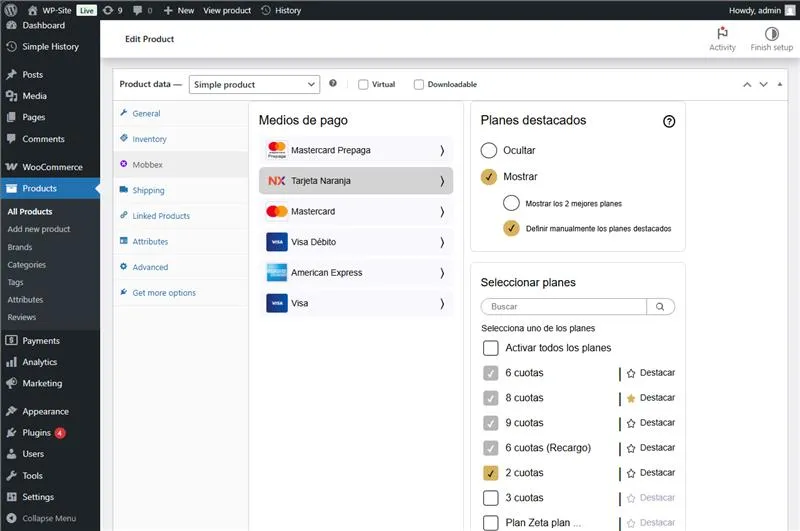Click the Visa Débito card logo

(x=277, y=242)
